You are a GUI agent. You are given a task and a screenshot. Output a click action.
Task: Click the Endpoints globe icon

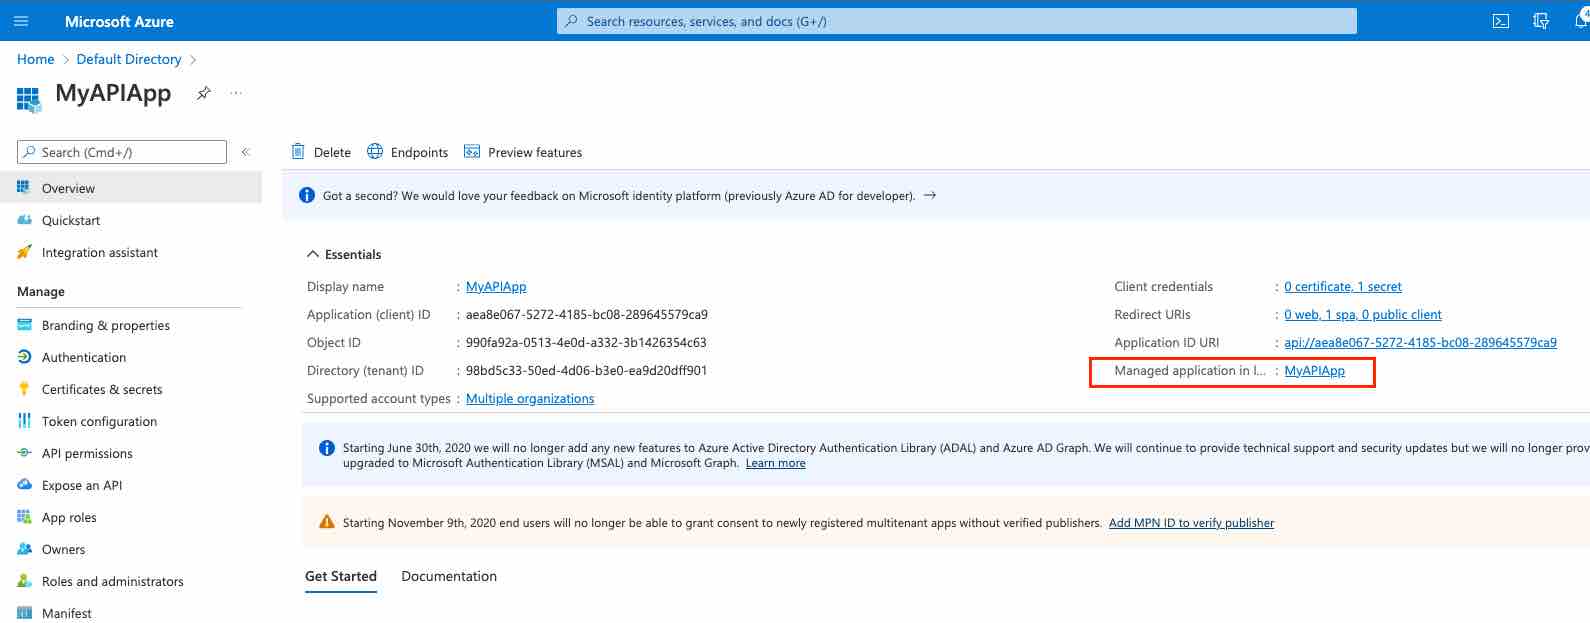[375, 152]
